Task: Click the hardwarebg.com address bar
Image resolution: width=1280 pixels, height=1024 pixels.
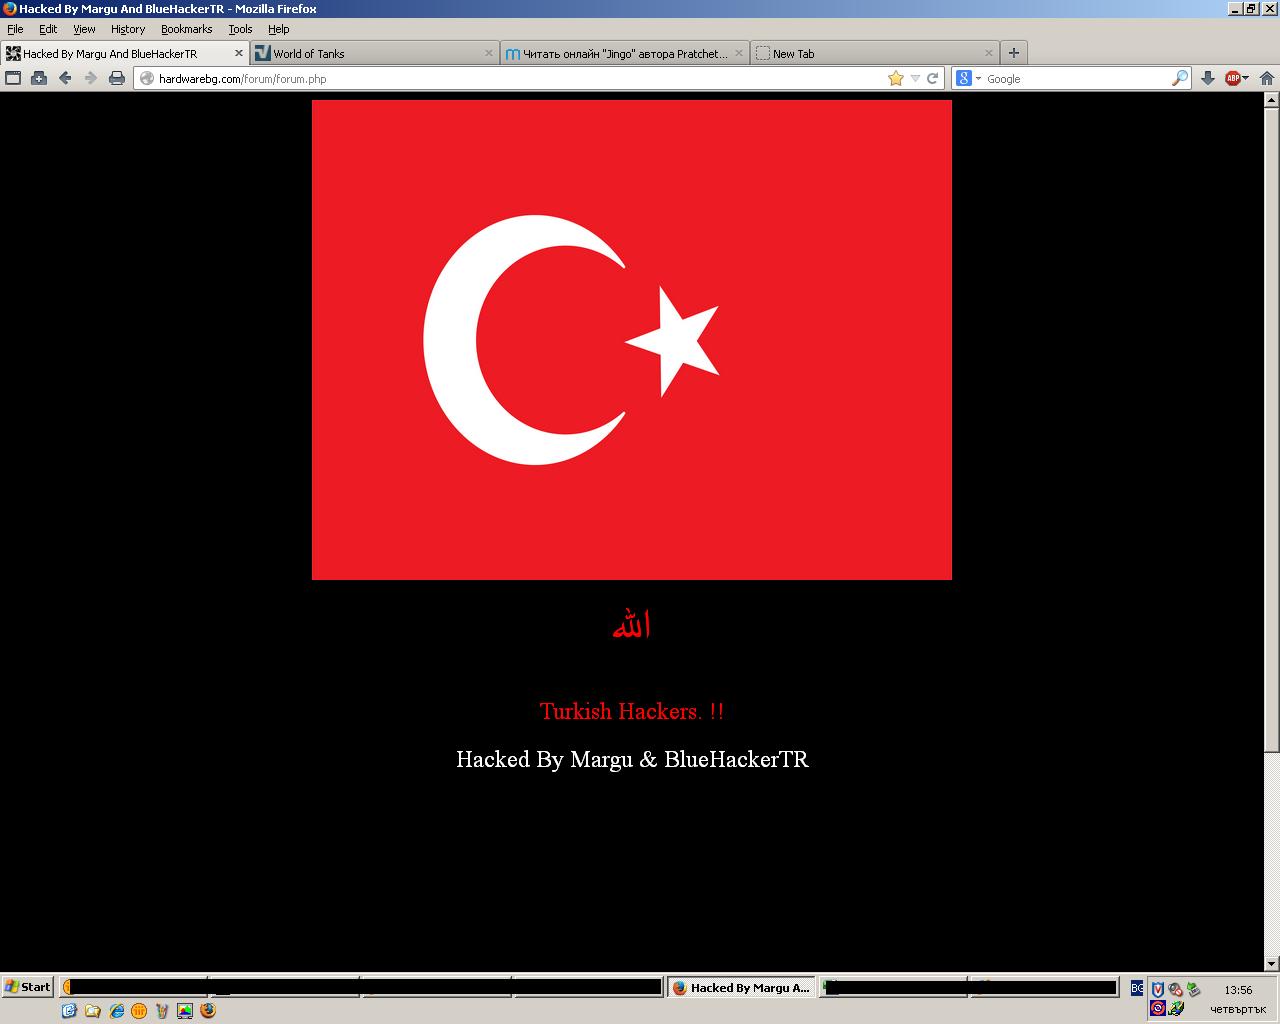Action: pyautogui.click(x=500, y=78)
